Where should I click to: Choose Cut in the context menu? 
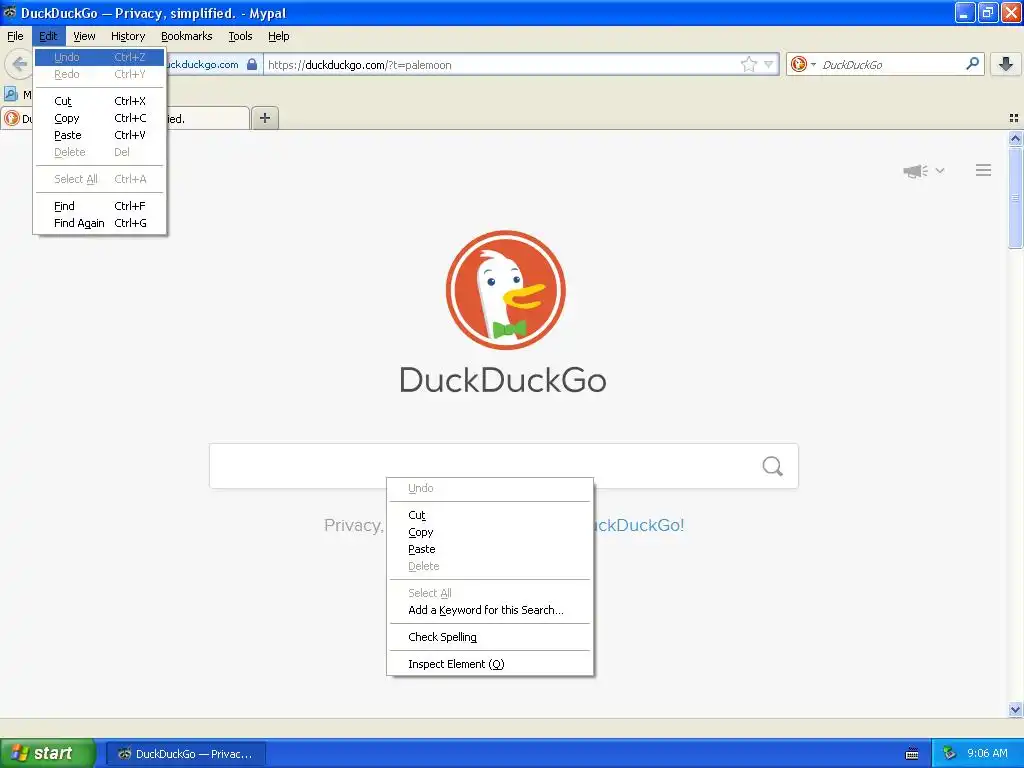[490, 515]
